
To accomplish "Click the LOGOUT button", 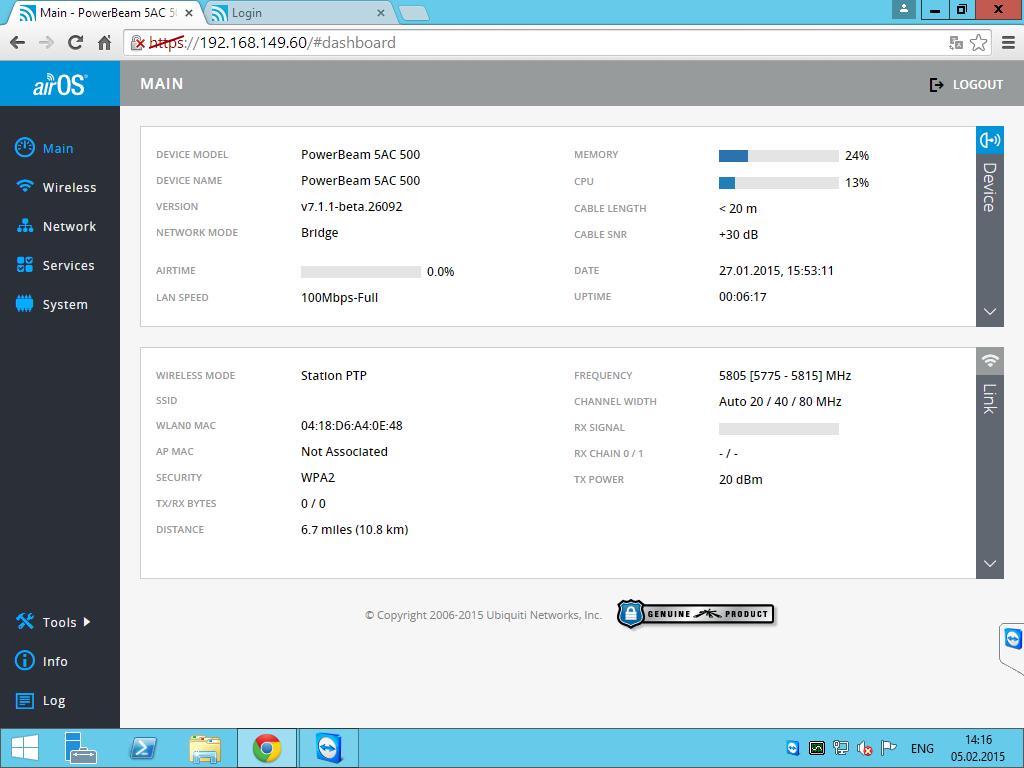I will pyautogui.click(x=966, y=84).
